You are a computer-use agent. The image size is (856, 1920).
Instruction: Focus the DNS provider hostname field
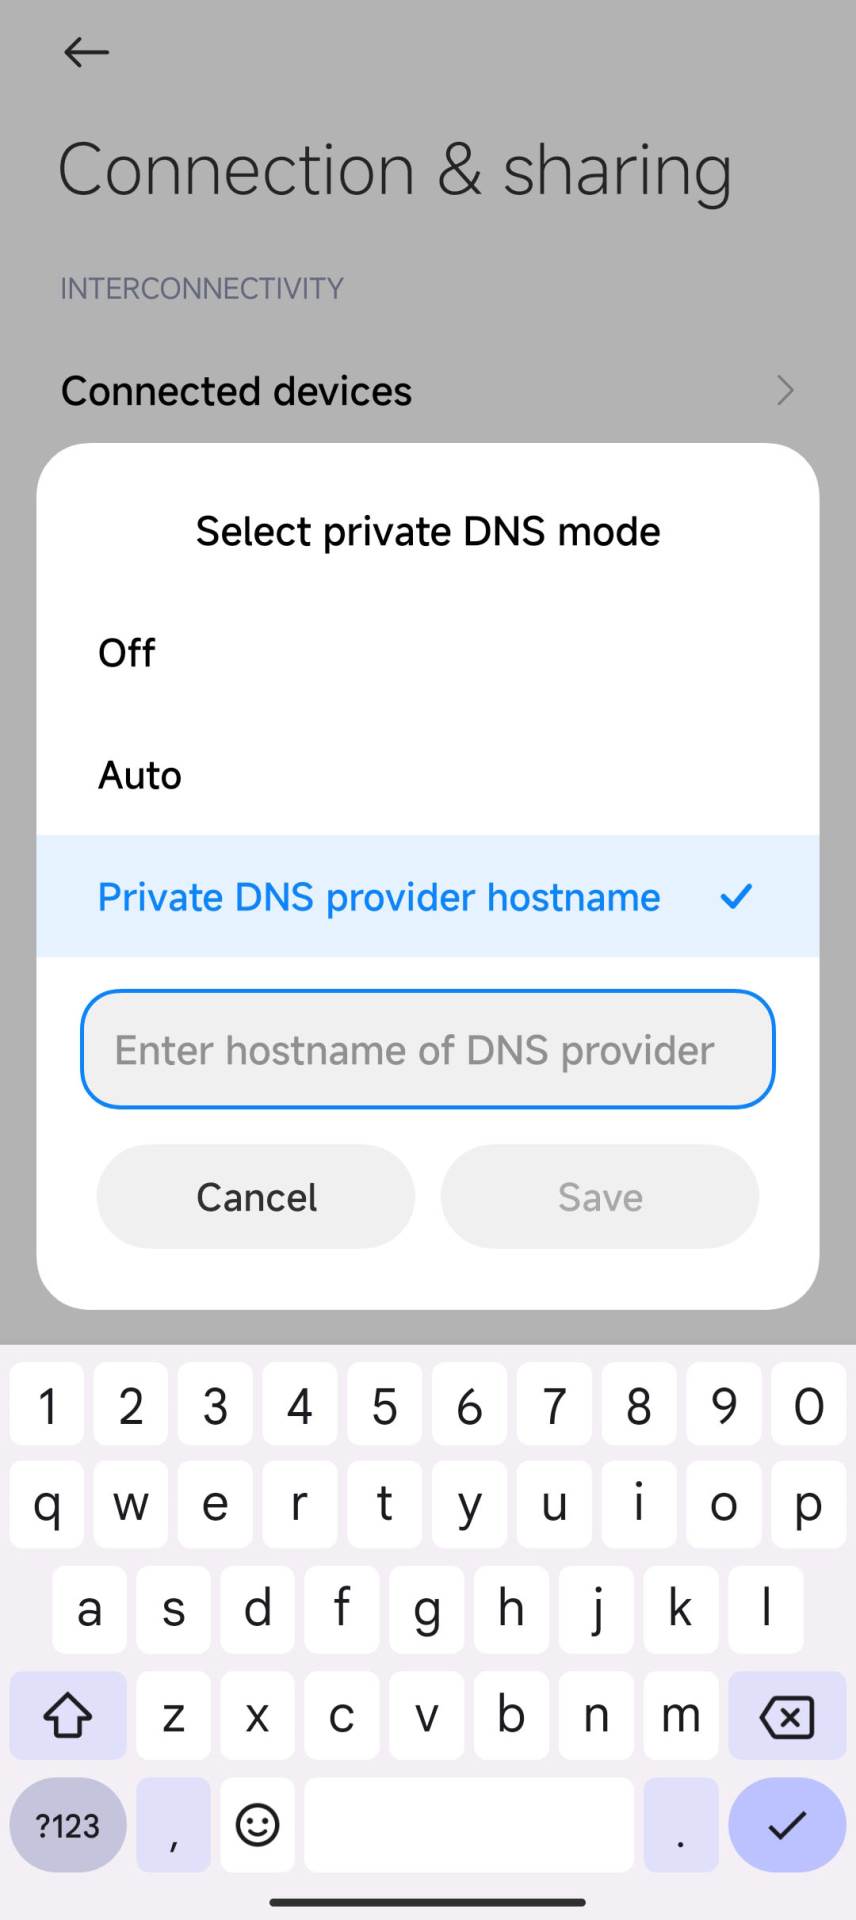tap(428, 1050)
